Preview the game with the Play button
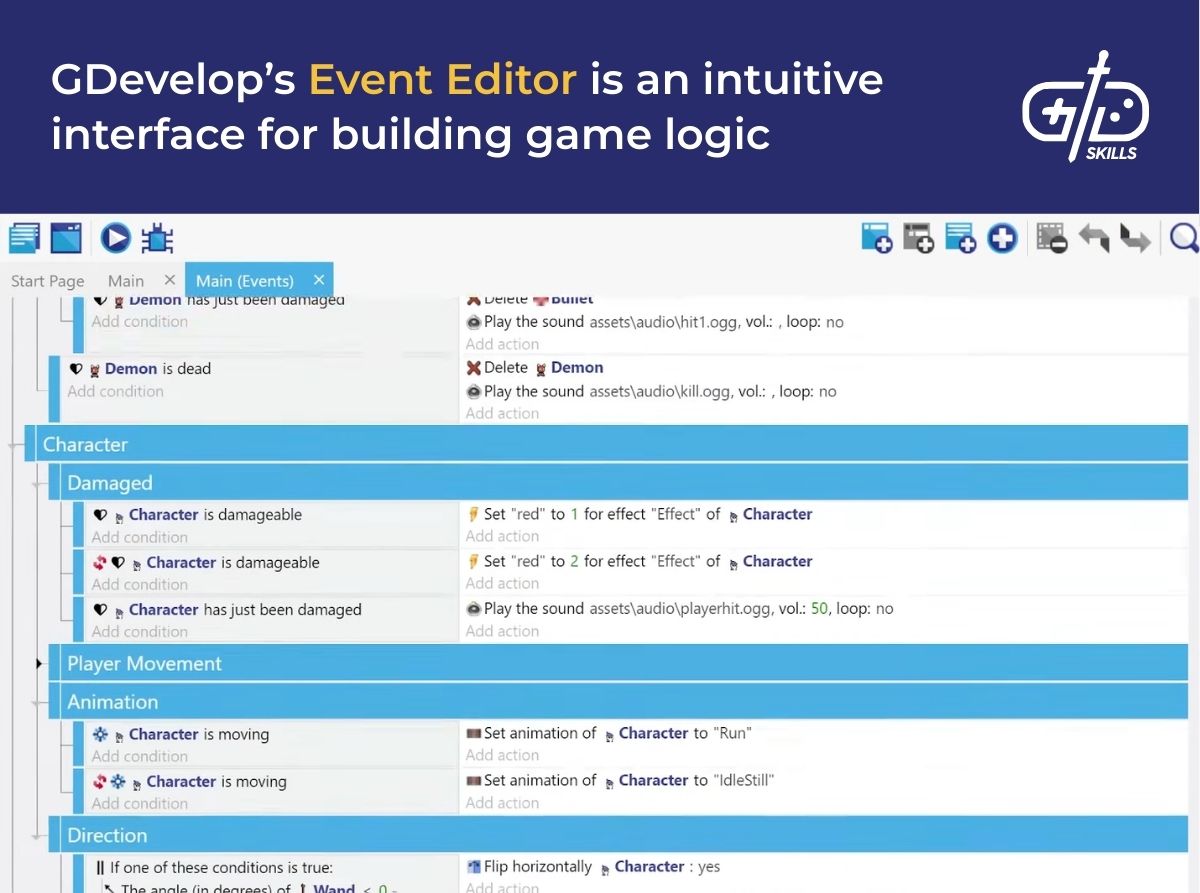The height and width of the screenshot is (893, 1200). [116, 238]
